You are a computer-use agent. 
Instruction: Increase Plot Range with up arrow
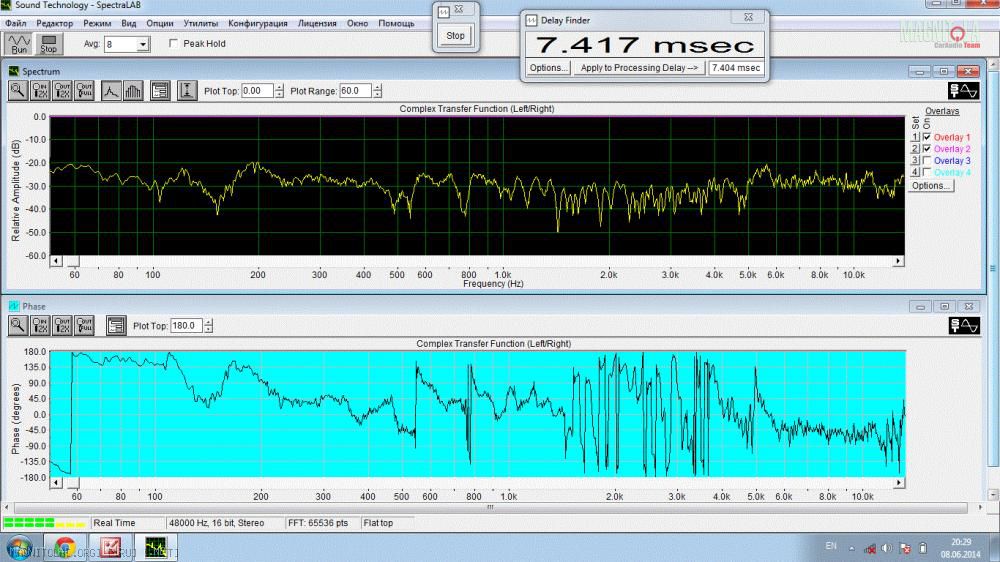click(377, 87)
